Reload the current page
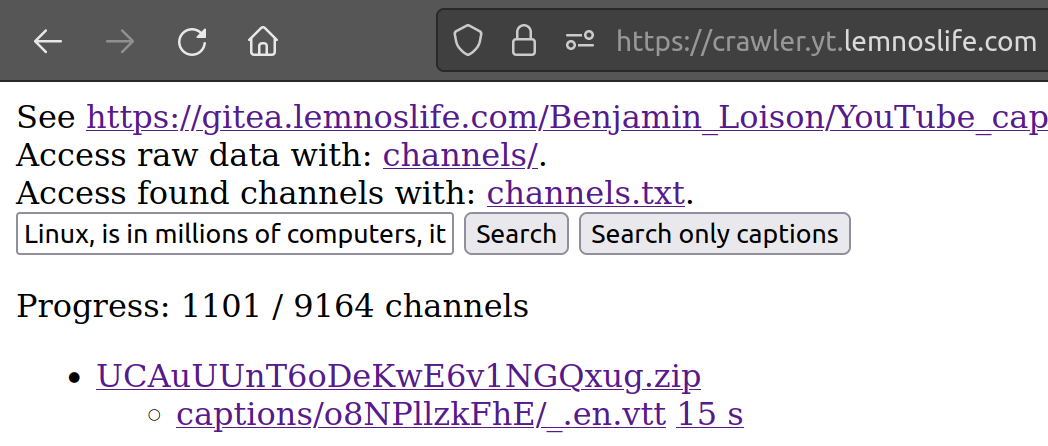The height and width of the screenshot is (446, 1048). click(x=192, y=41)
